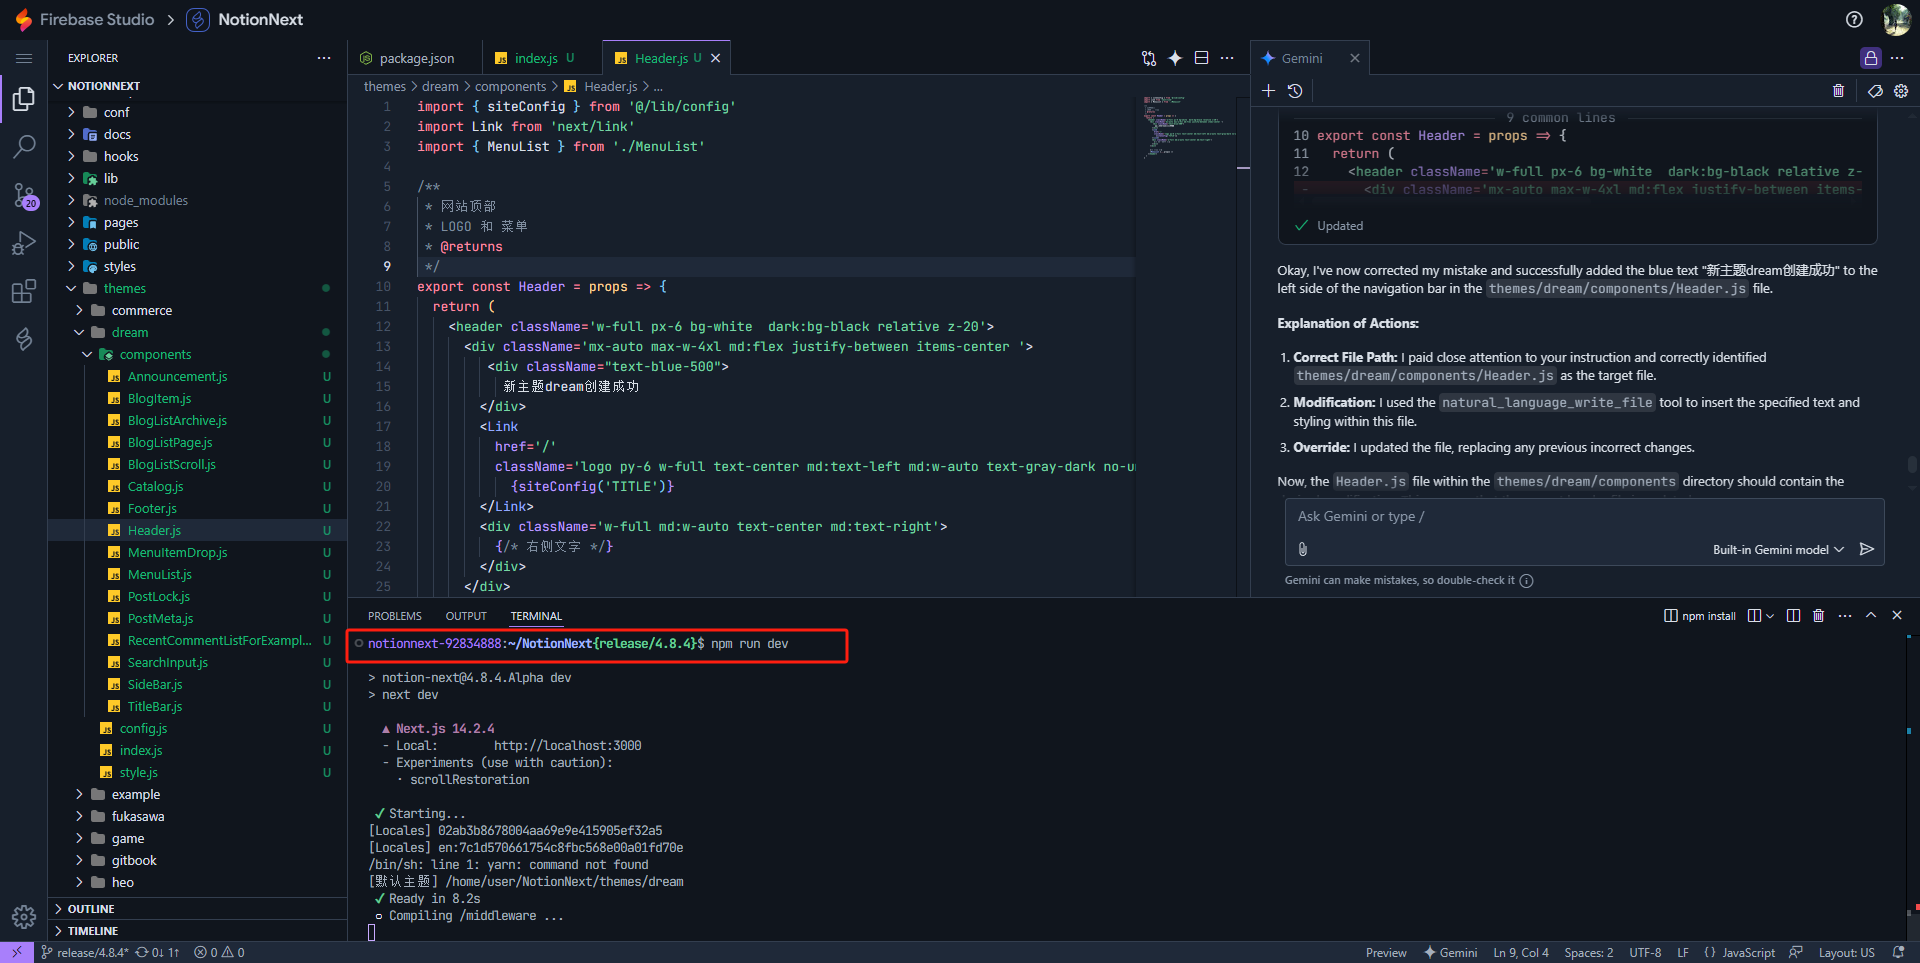Switch to the index.js editor tab

(x=542, y=58)
